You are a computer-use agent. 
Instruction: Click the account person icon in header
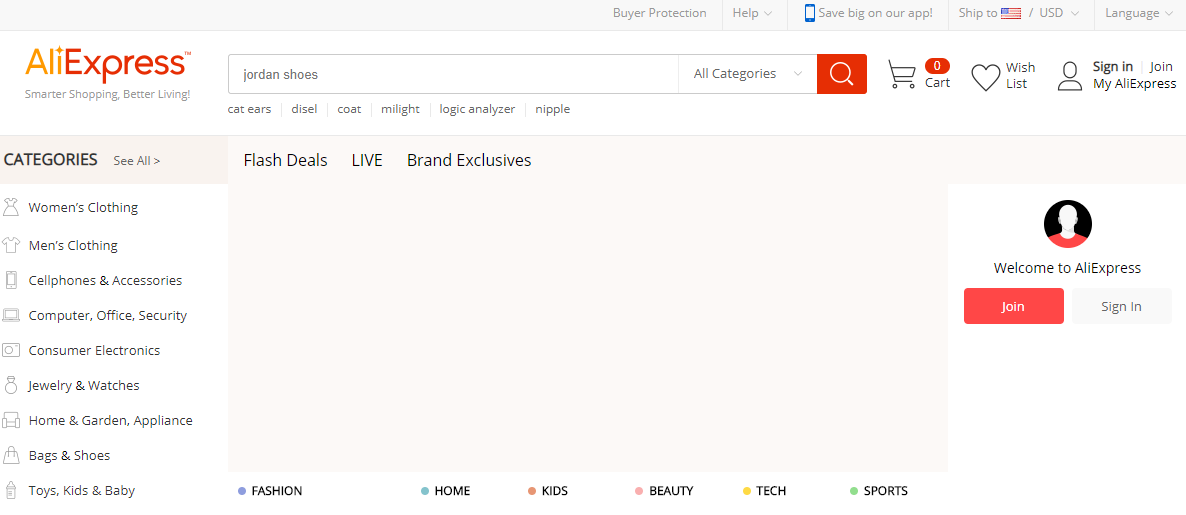(1070, 76)
